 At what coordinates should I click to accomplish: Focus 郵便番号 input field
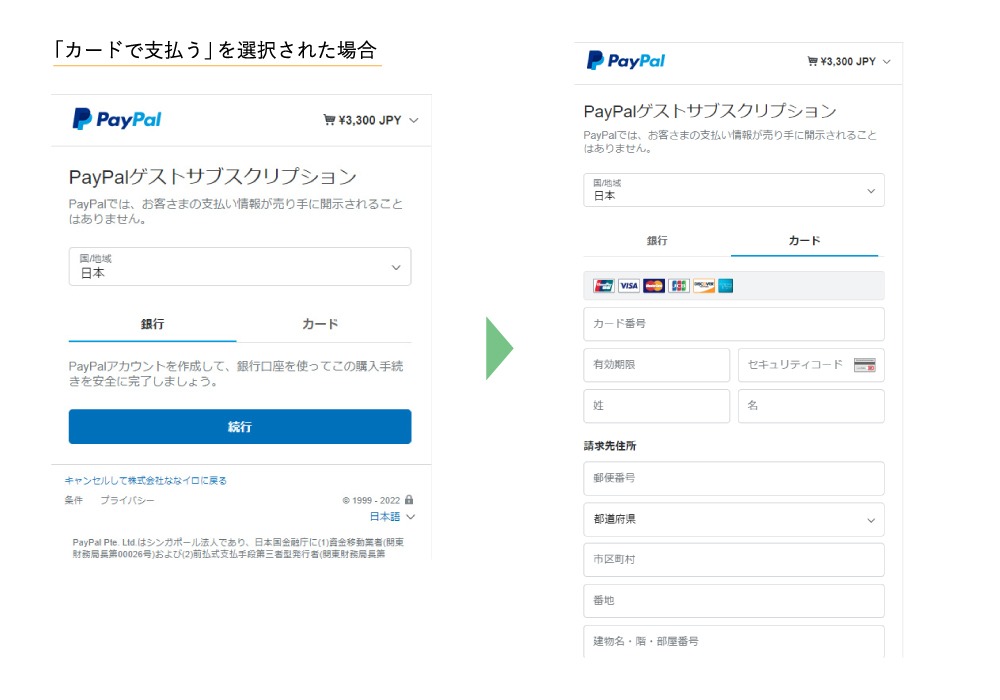[x=733, y=478]
